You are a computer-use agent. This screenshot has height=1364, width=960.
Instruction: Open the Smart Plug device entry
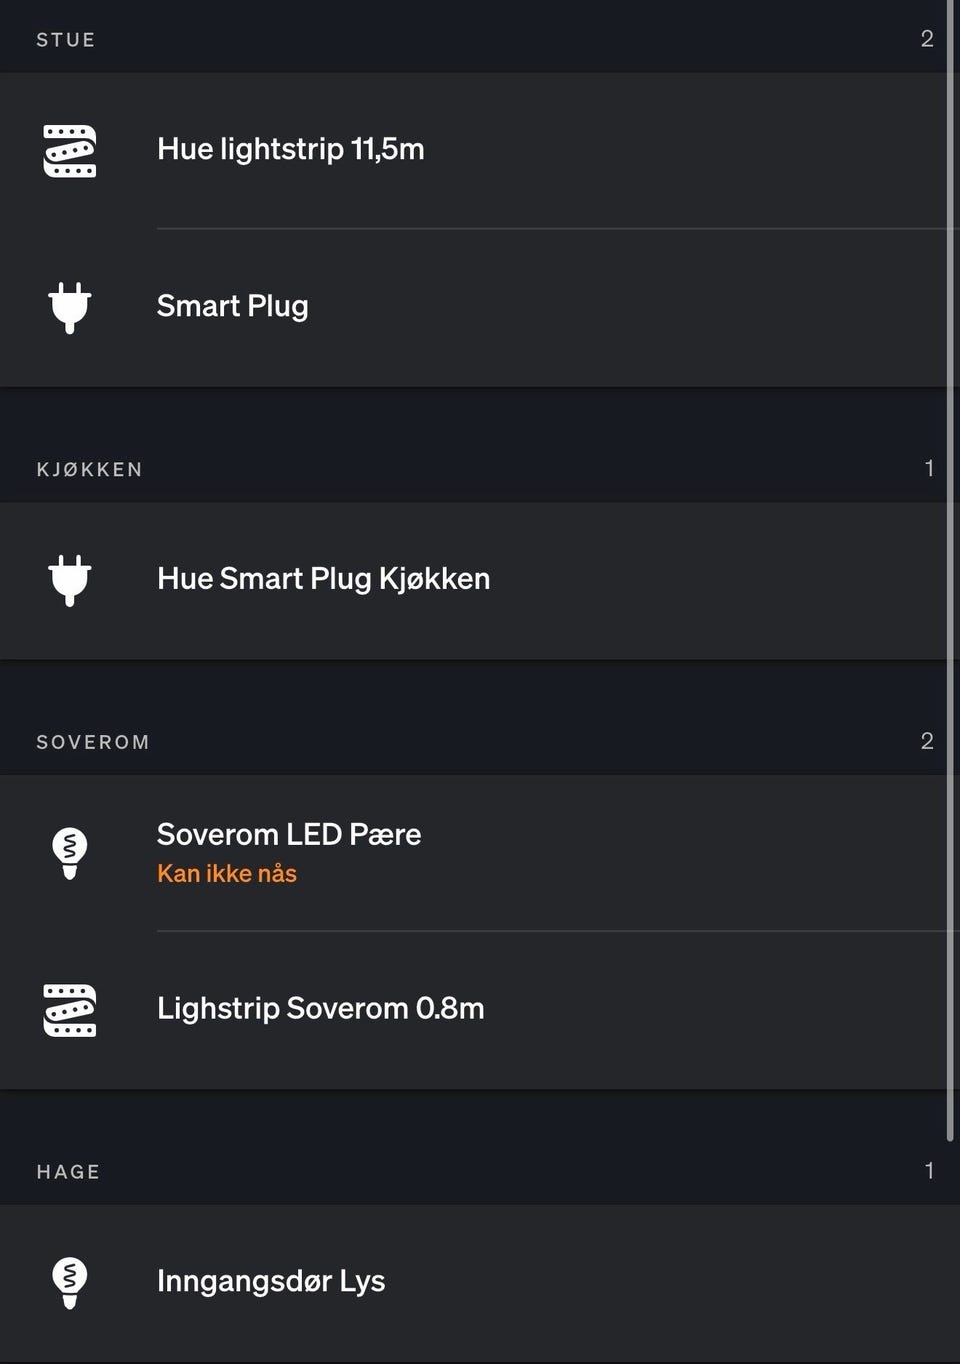pyautogui.click(x=232, y=306)
